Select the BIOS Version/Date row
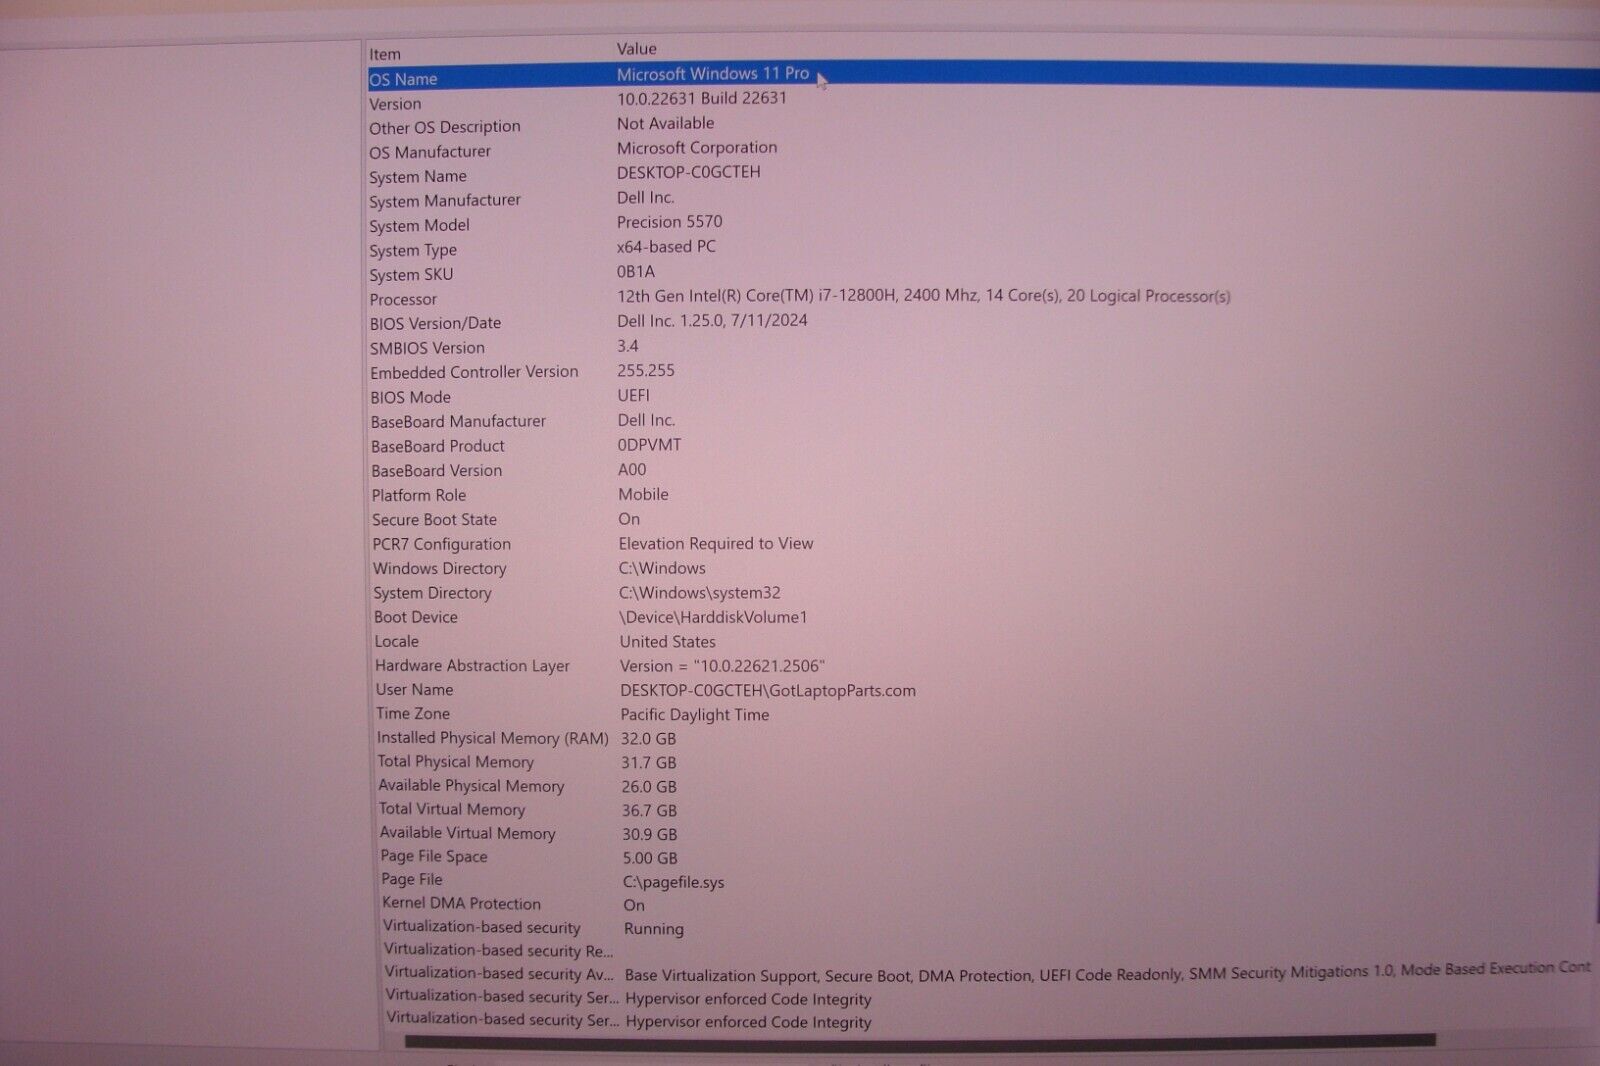The image size is (1600, 1066). pos(983,322)
